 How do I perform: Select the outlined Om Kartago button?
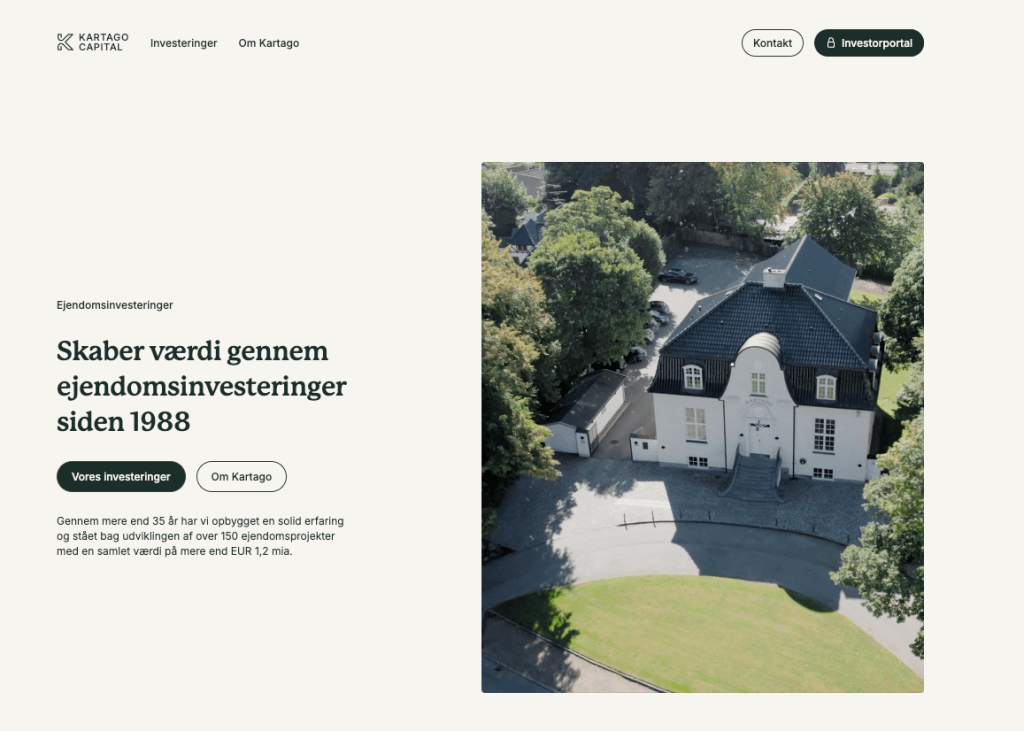pyautogui.click(x=241, y=477)
